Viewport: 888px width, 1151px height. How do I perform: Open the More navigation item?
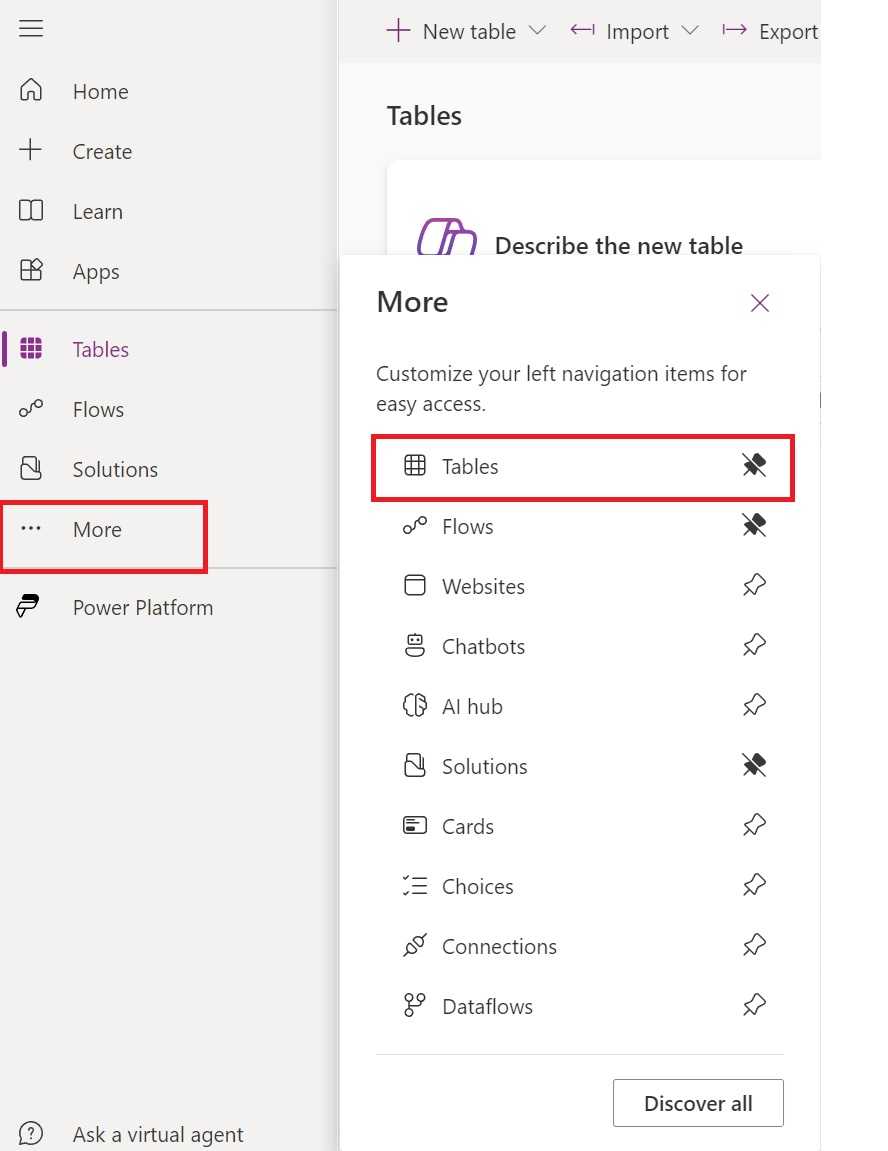[x=97, y=529]
